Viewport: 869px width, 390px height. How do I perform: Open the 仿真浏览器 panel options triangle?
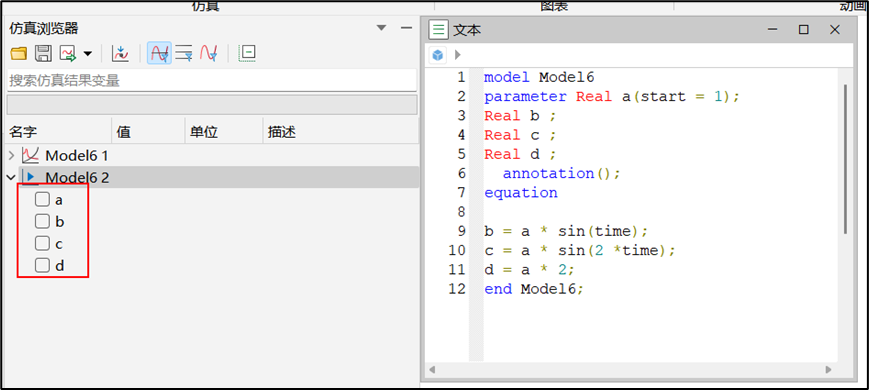coord(381,28)
